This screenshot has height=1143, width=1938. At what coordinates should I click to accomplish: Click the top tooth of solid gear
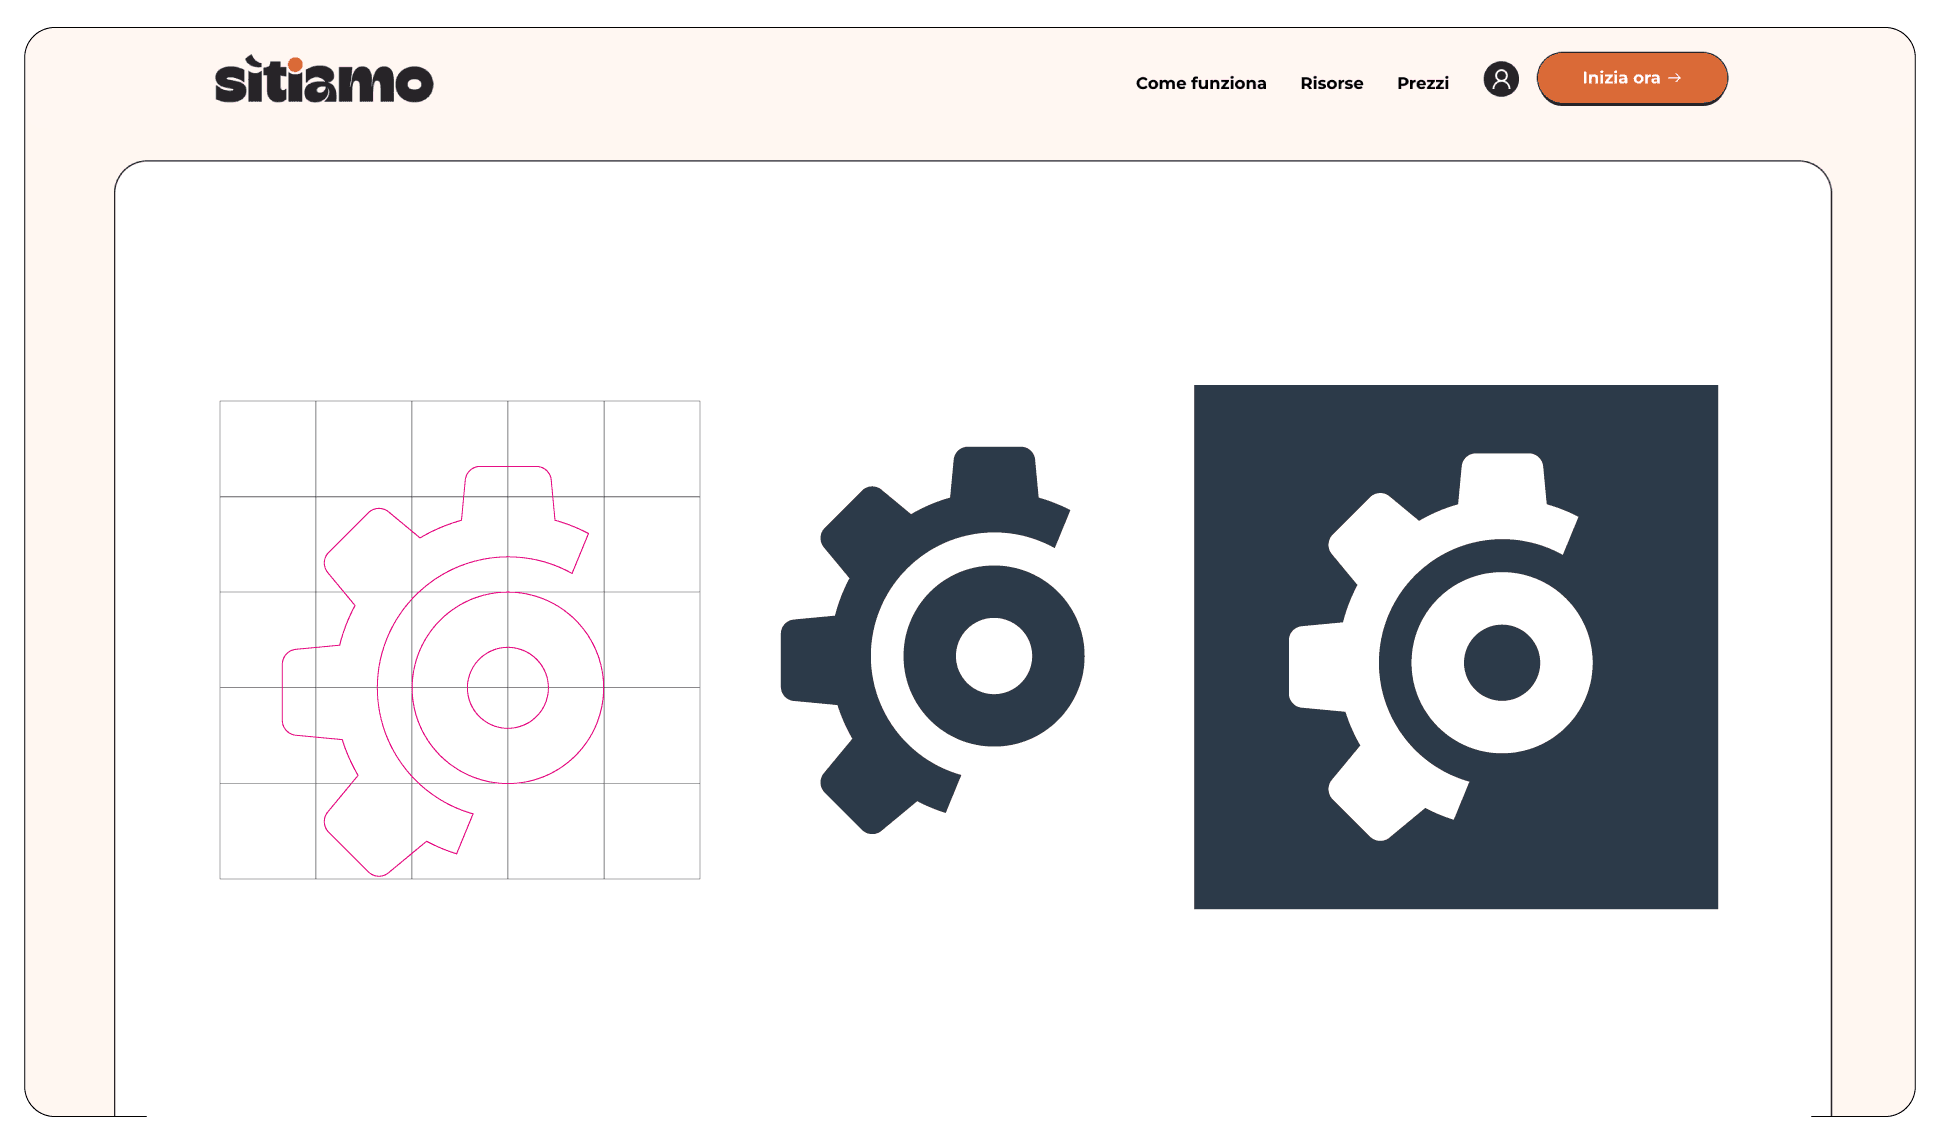pos(993,471)
